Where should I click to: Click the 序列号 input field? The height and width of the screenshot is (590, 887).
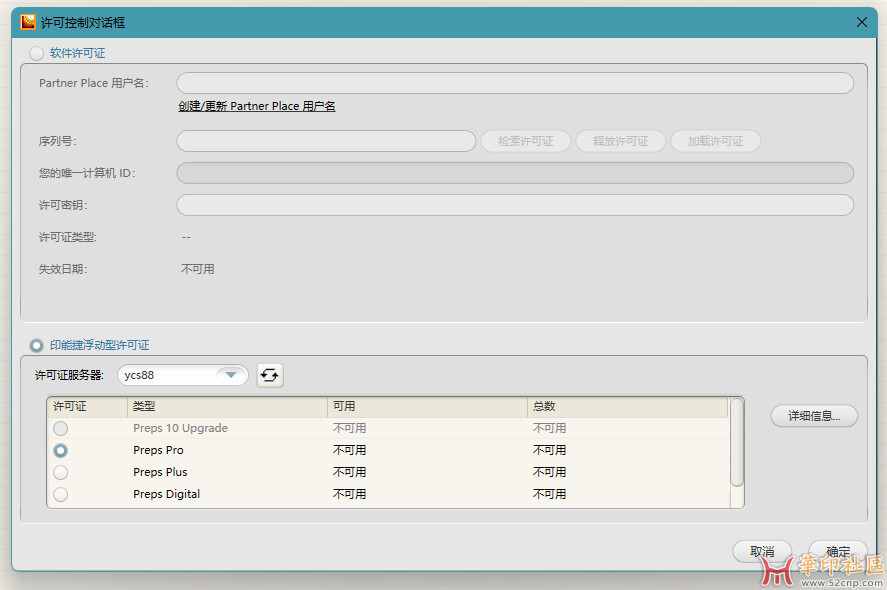pyautogui.click(x=326, y=141)
